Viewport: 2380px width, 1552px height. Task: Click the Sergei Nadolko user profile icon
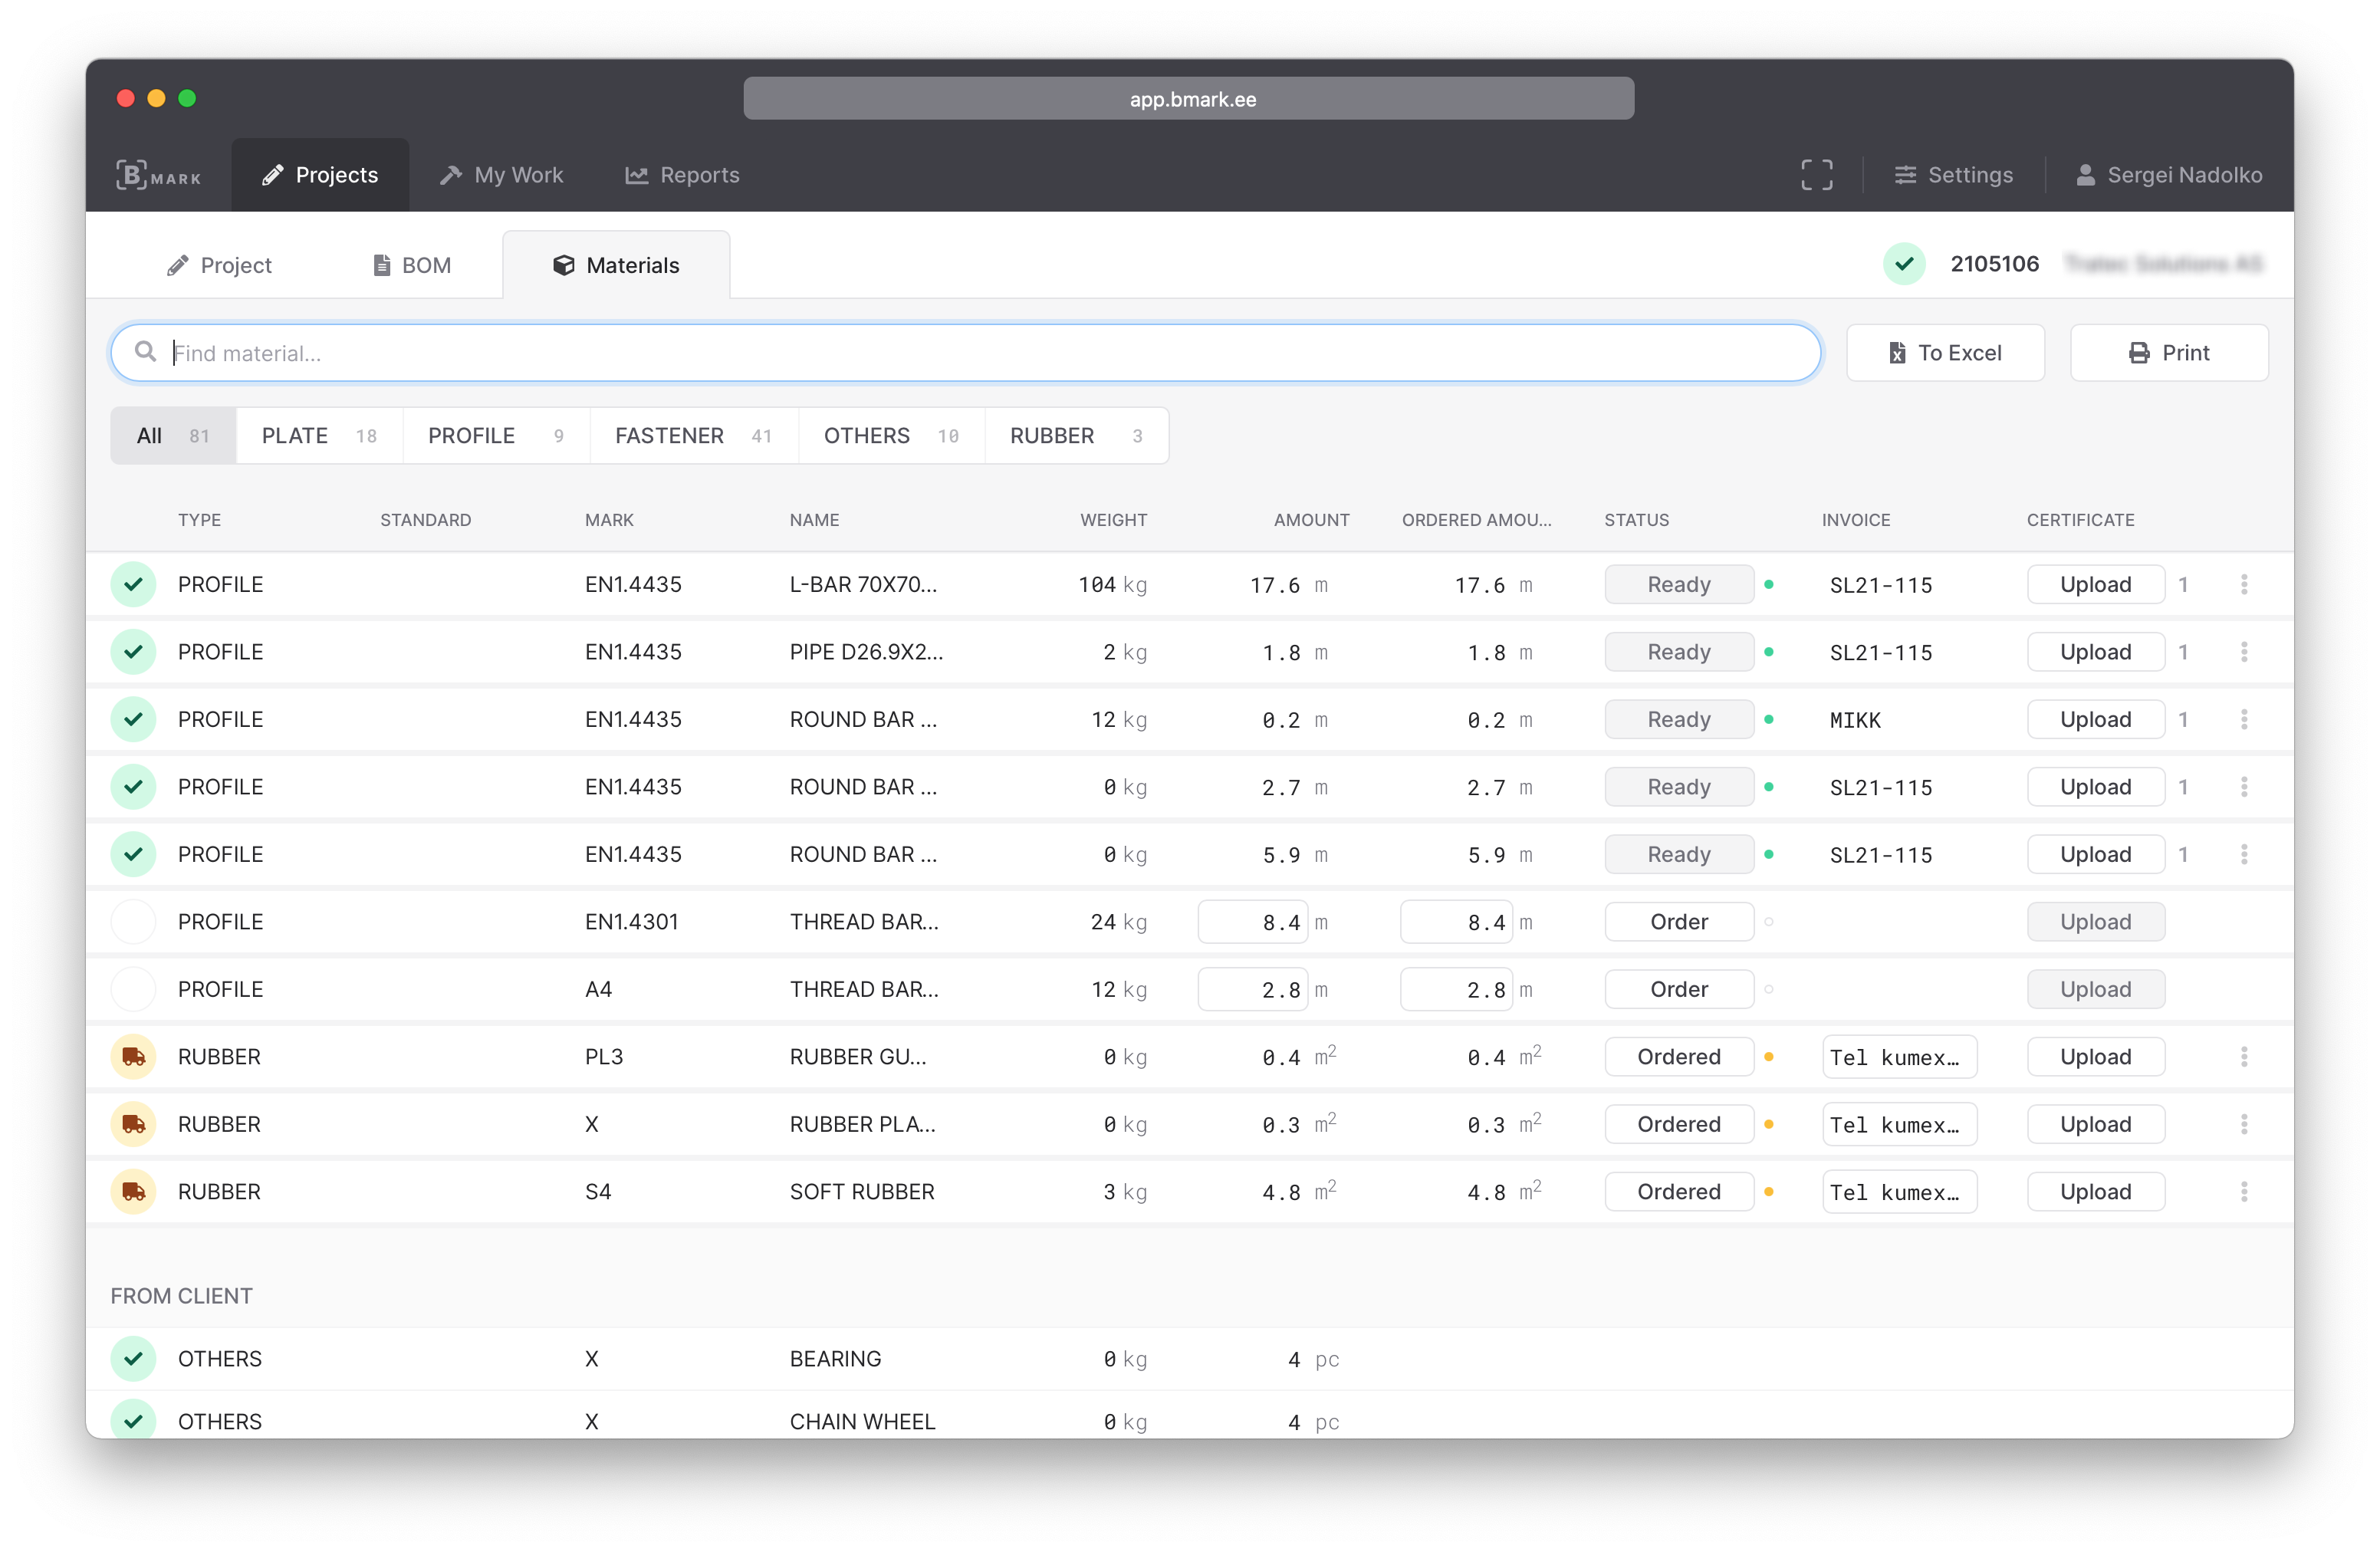tap(2086, 174)
